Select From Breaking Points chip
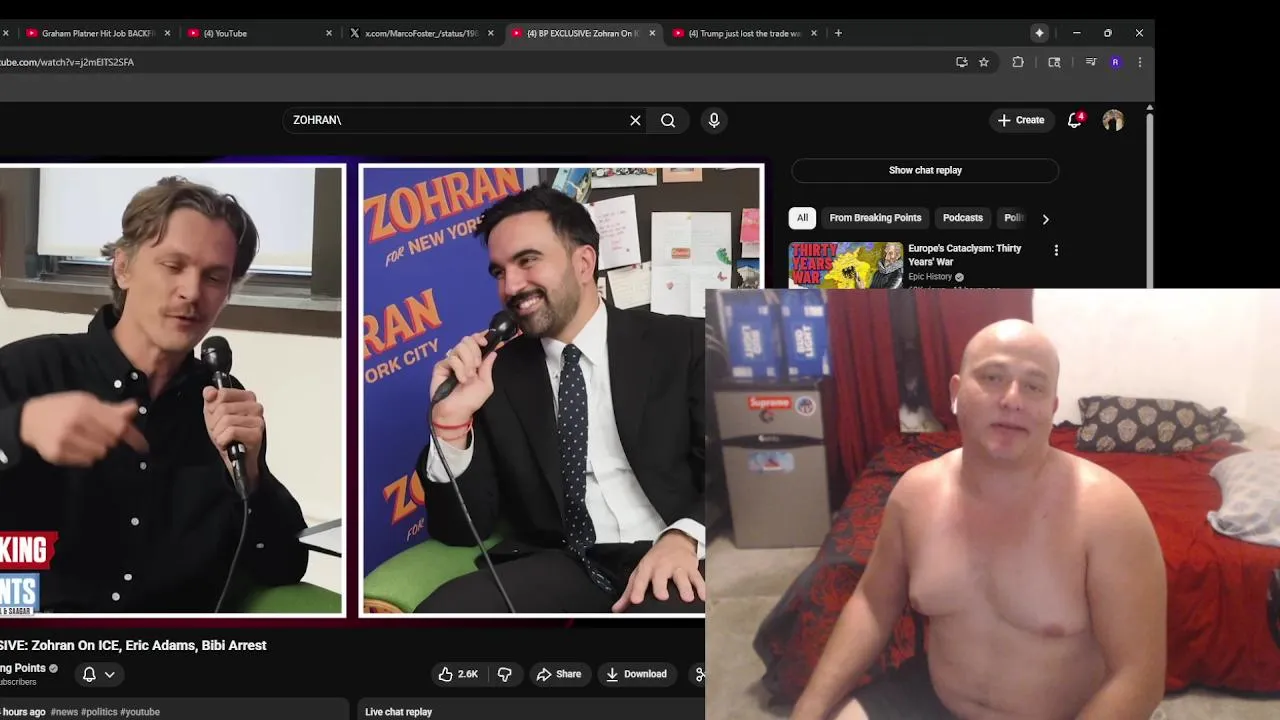The image size is (1280, 720). click(875, 218)
